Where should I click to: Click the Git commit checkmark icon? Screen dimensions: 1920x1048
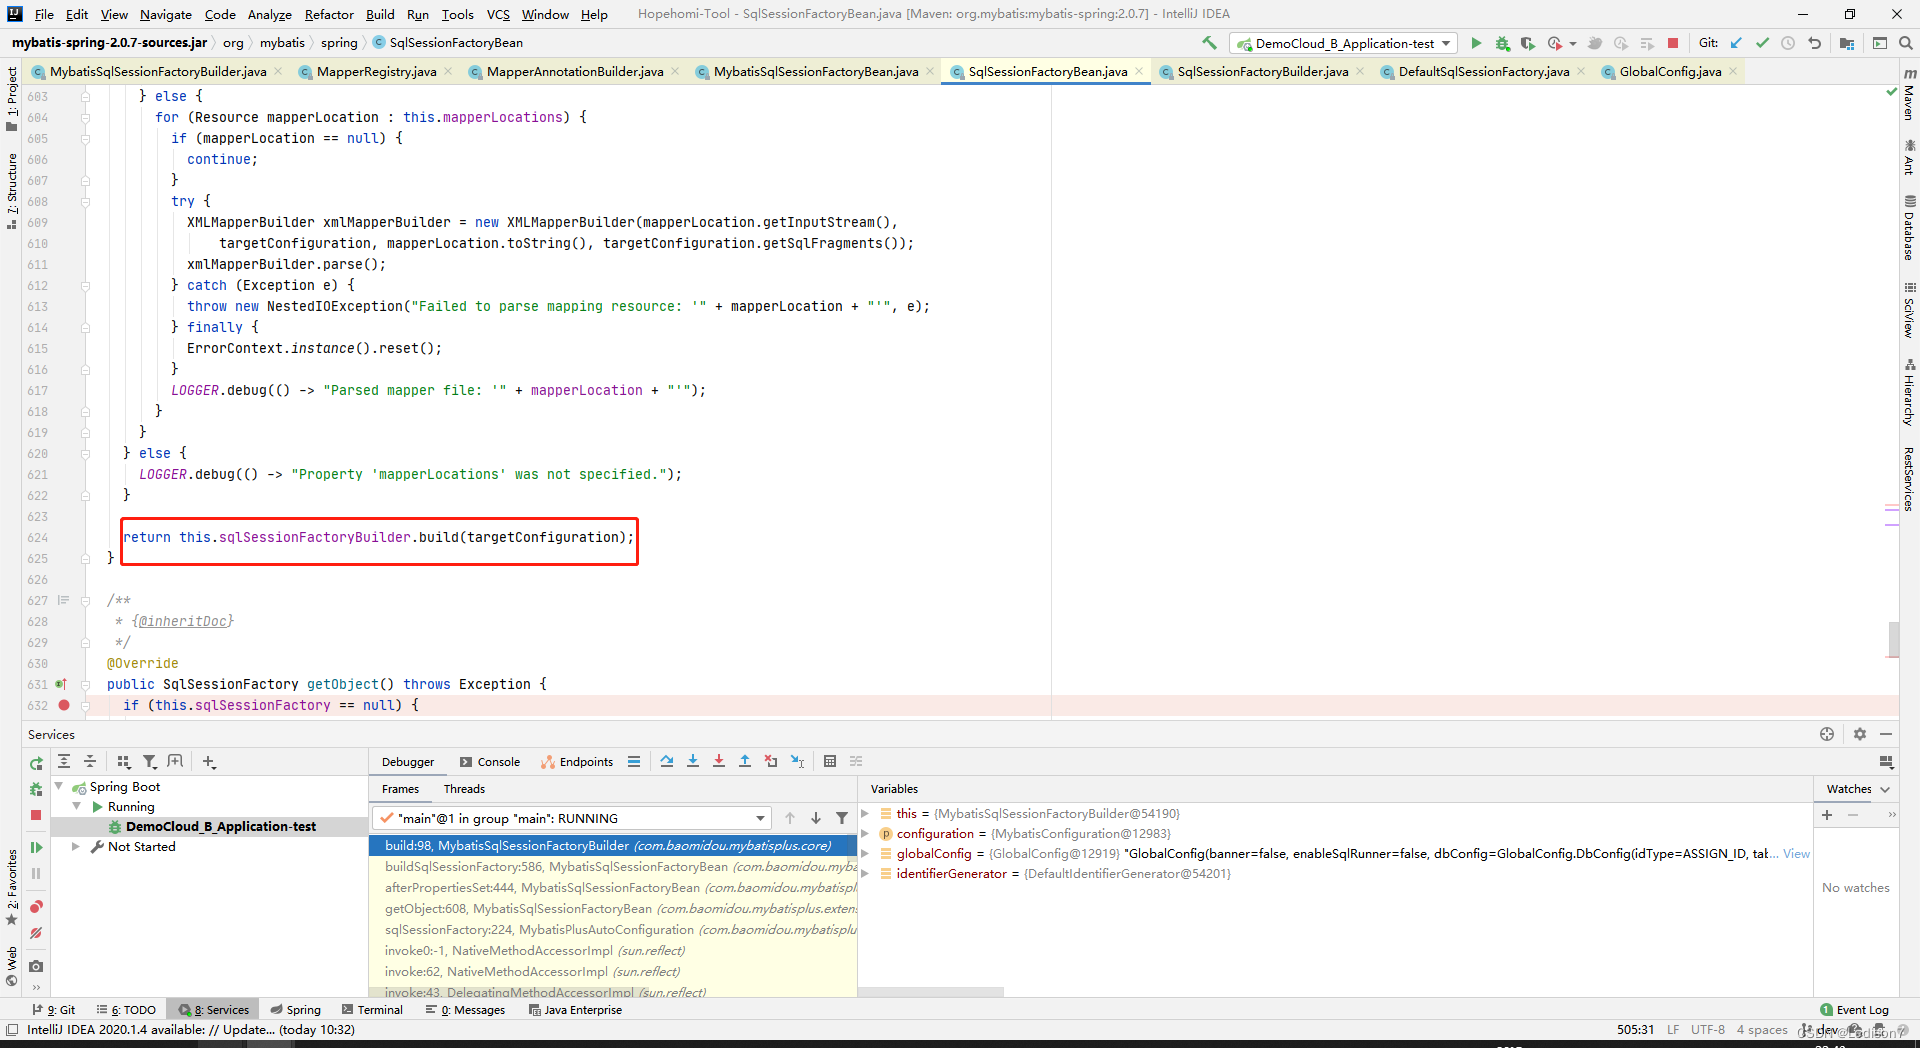1762,43
